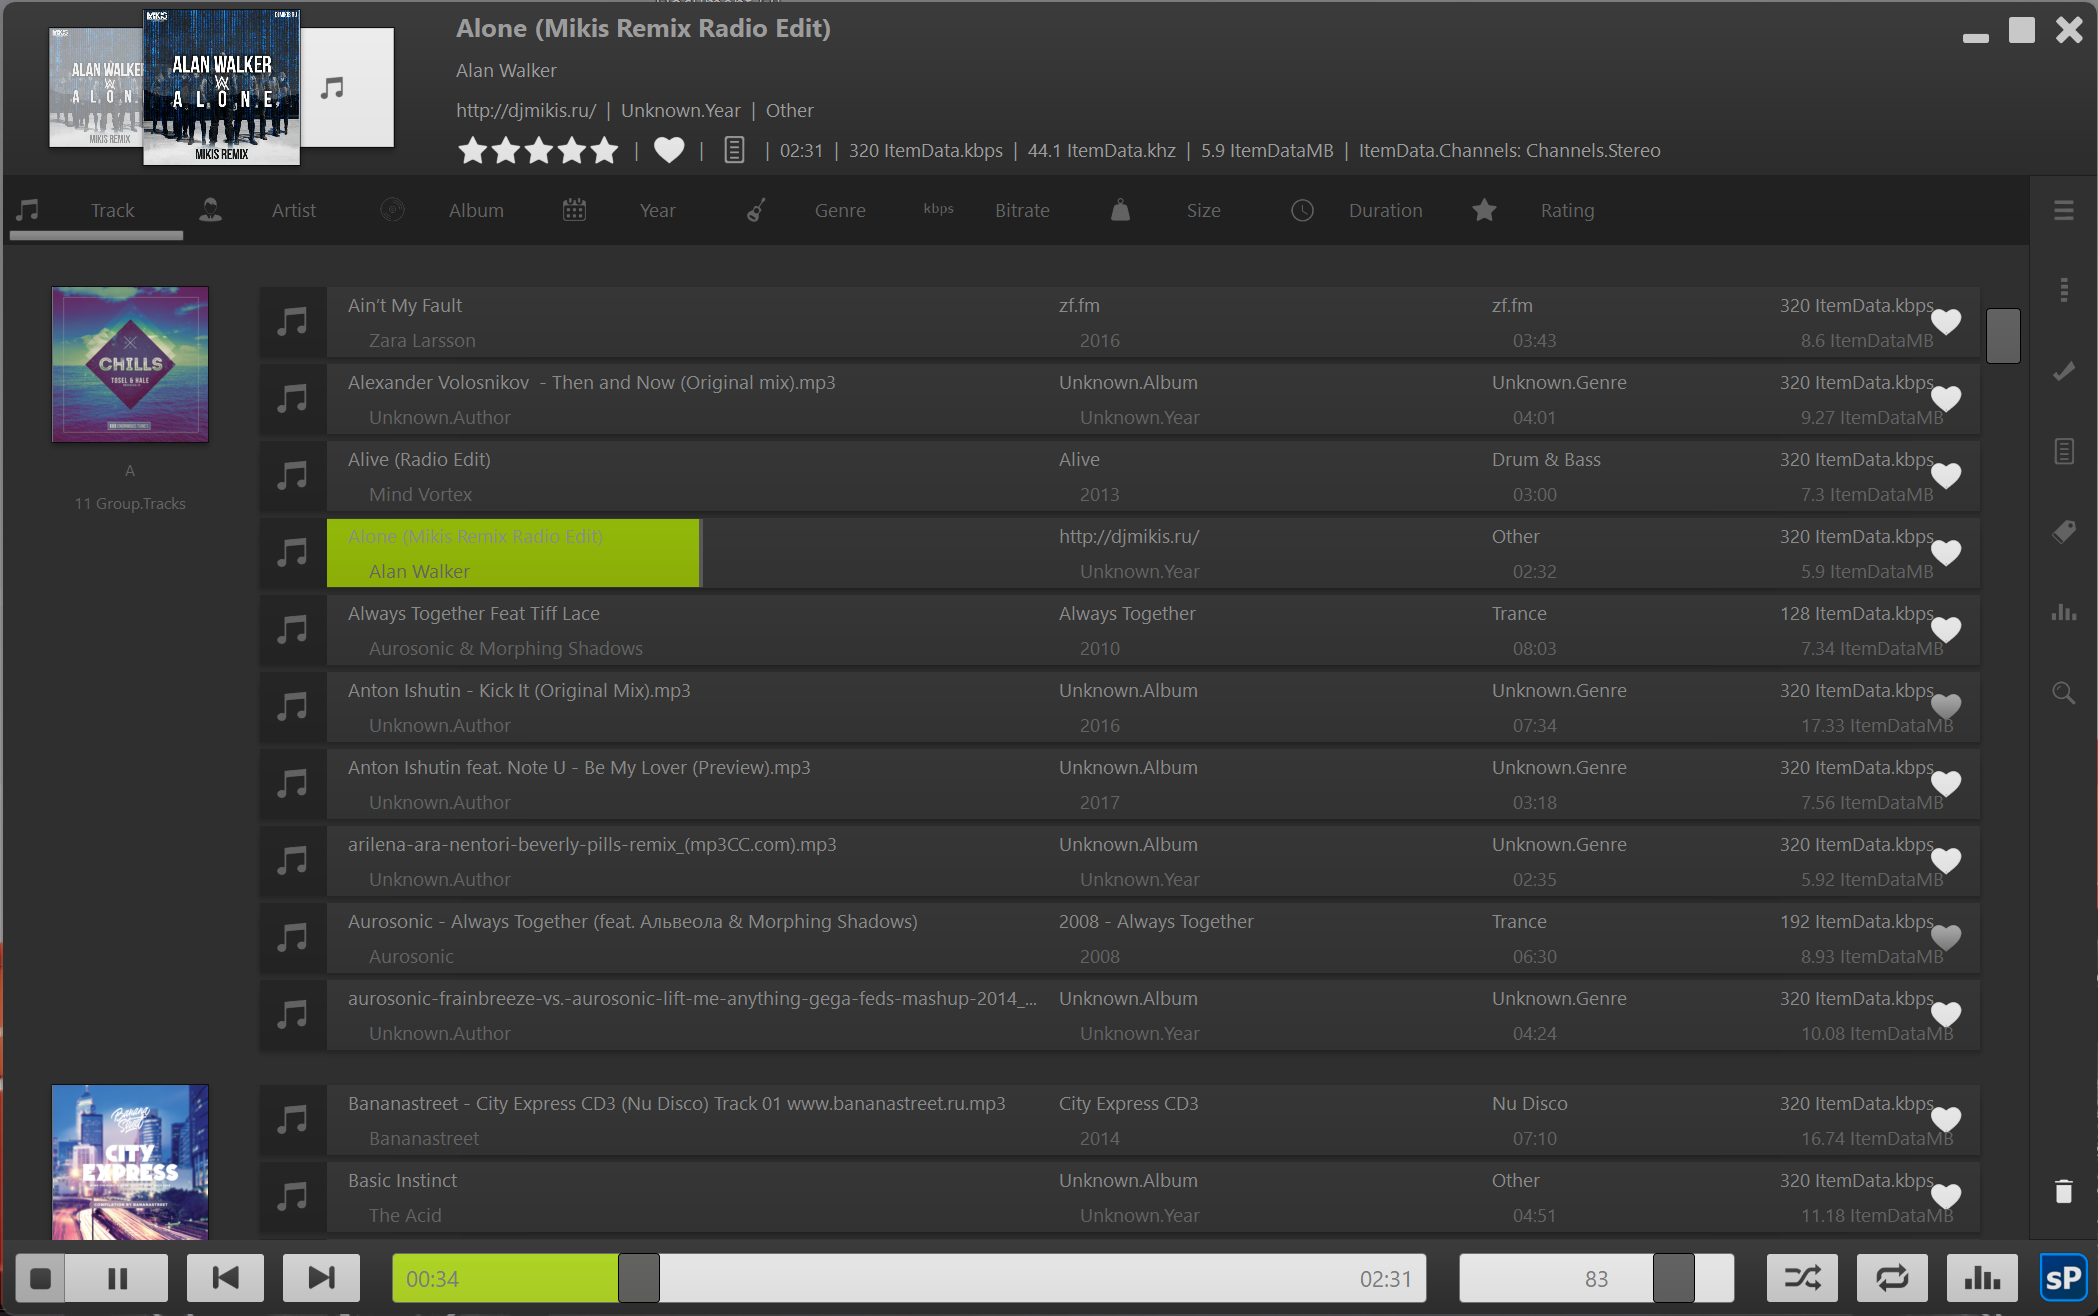Viewport: 2098px width, 1316px height.
Task: Click inside the playback seek bar
Action: (908, 1278)
